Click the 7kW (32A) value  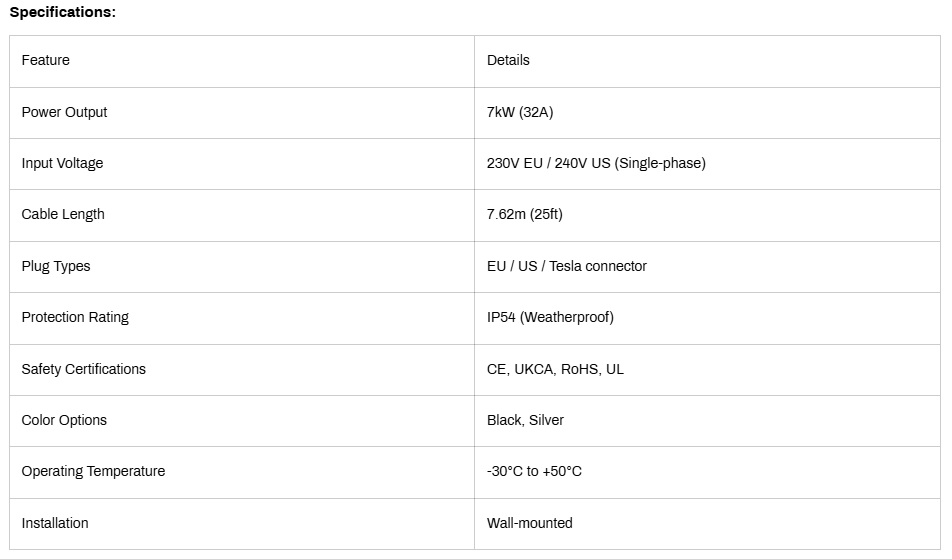tap(520, 112)
